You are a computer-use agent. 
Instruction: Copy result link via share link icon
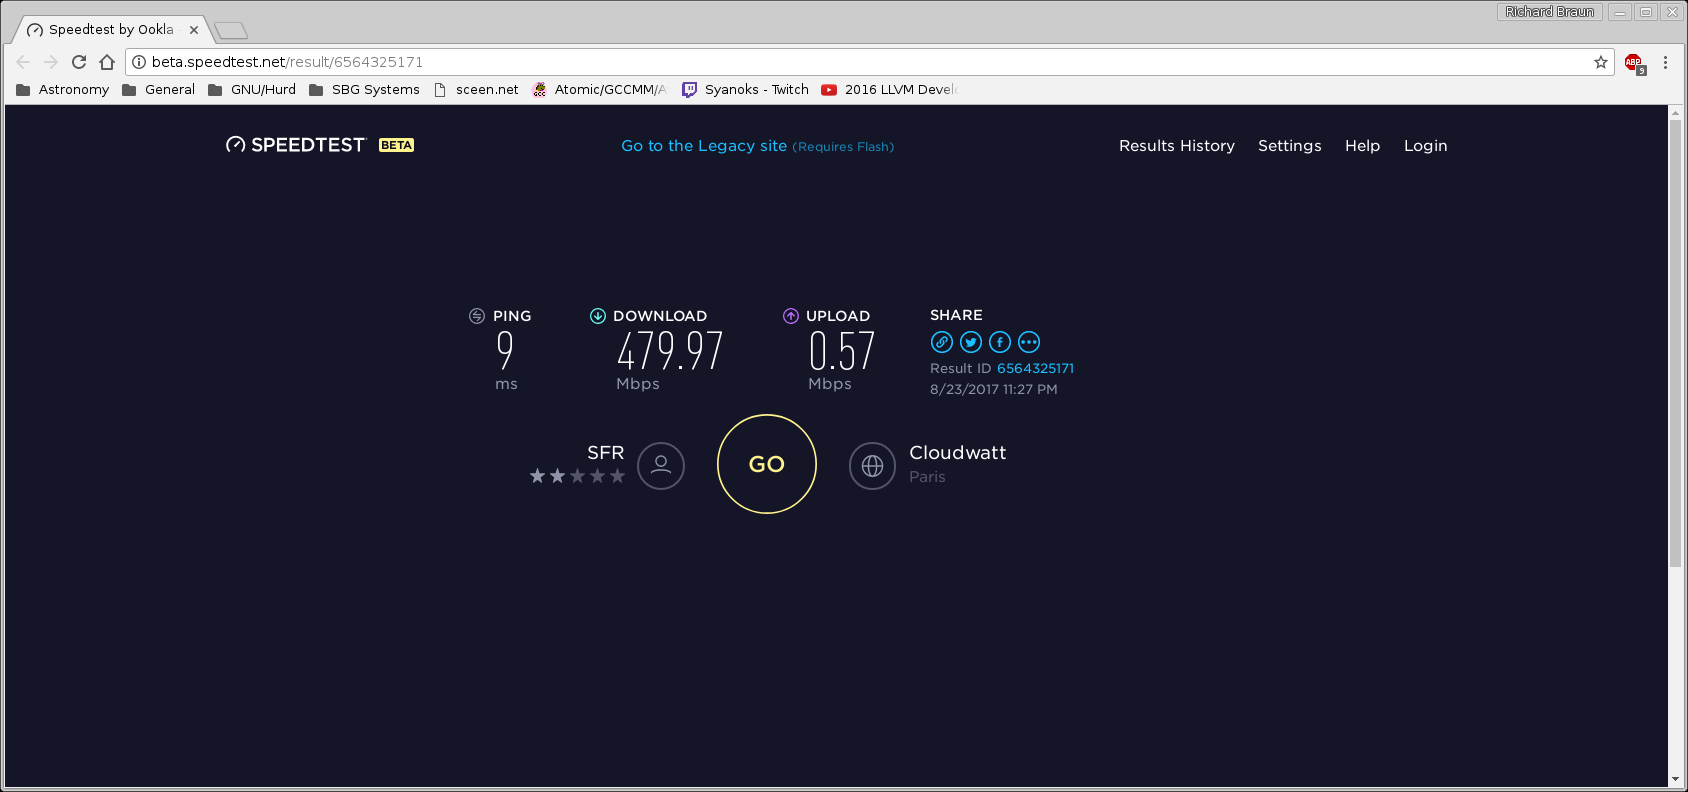point(942,342)
